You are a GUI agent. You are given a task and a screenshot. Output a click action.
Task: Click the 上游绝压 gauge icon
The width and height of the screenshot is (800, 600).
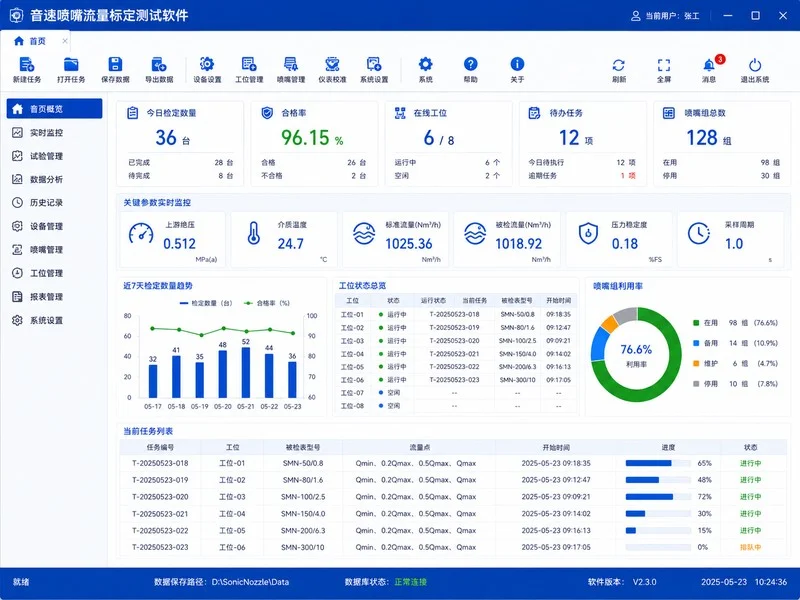coord(141,234)
